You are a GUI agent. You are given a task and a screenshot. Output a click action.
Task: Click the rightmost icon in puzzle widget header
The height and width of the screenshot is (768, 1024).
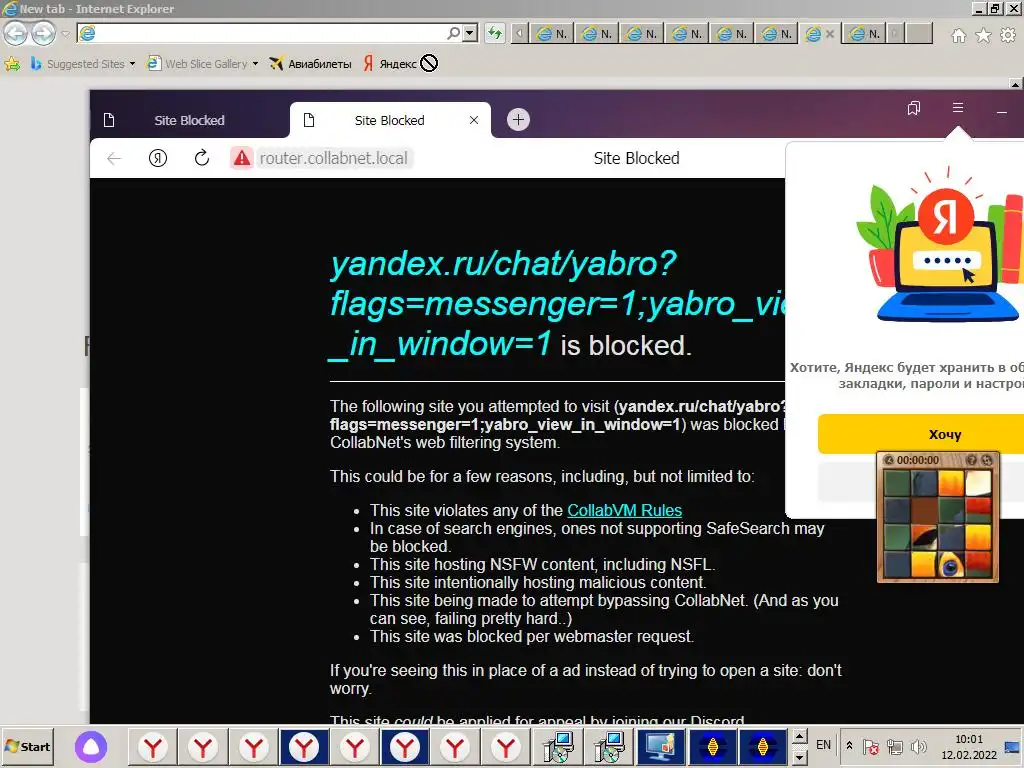987,460
